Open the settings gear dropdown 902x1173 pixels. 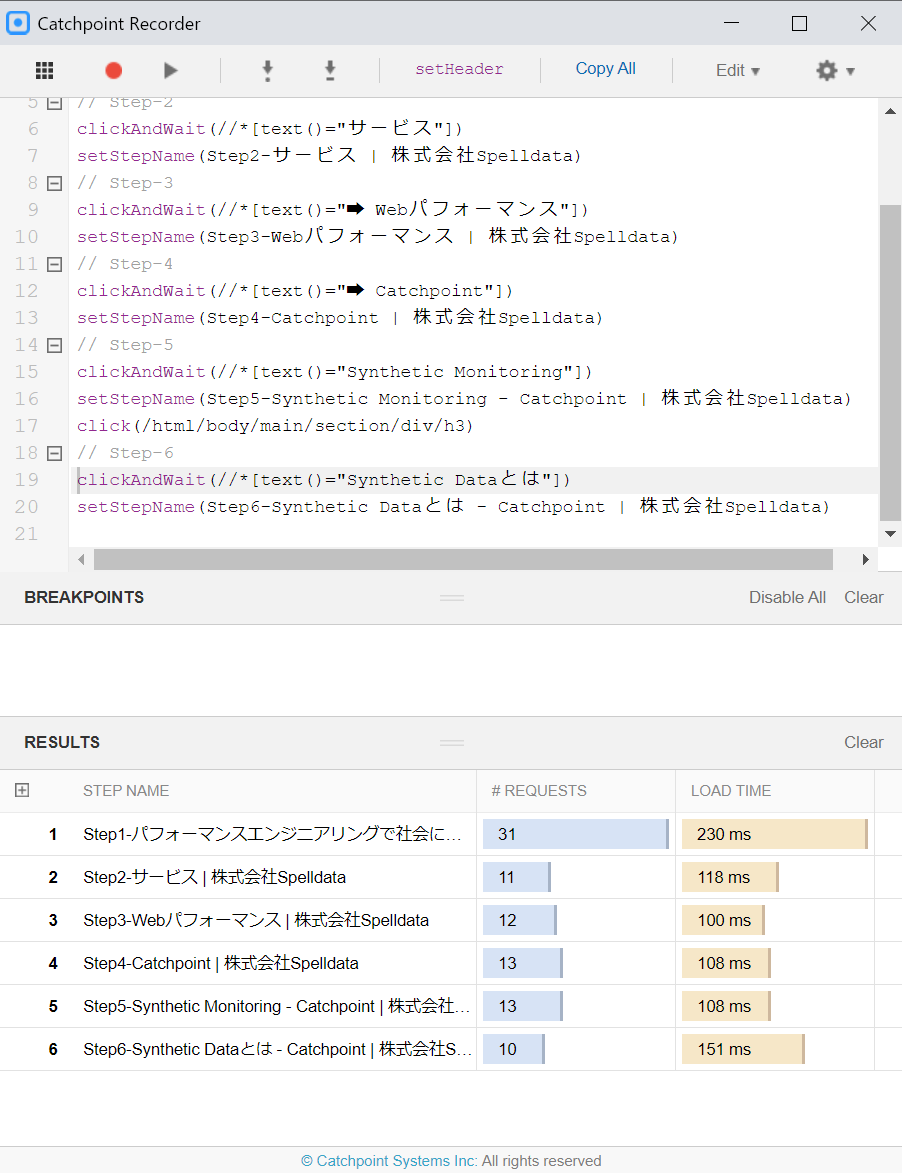835,70
